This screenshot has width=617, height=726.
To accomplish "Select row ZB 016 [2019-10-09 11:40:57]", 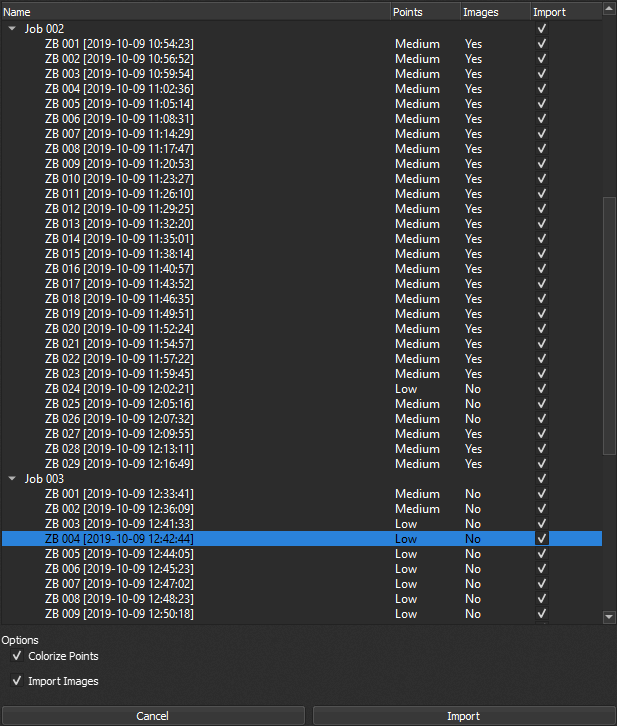I will pyautogui.click(x=302, y=269).
